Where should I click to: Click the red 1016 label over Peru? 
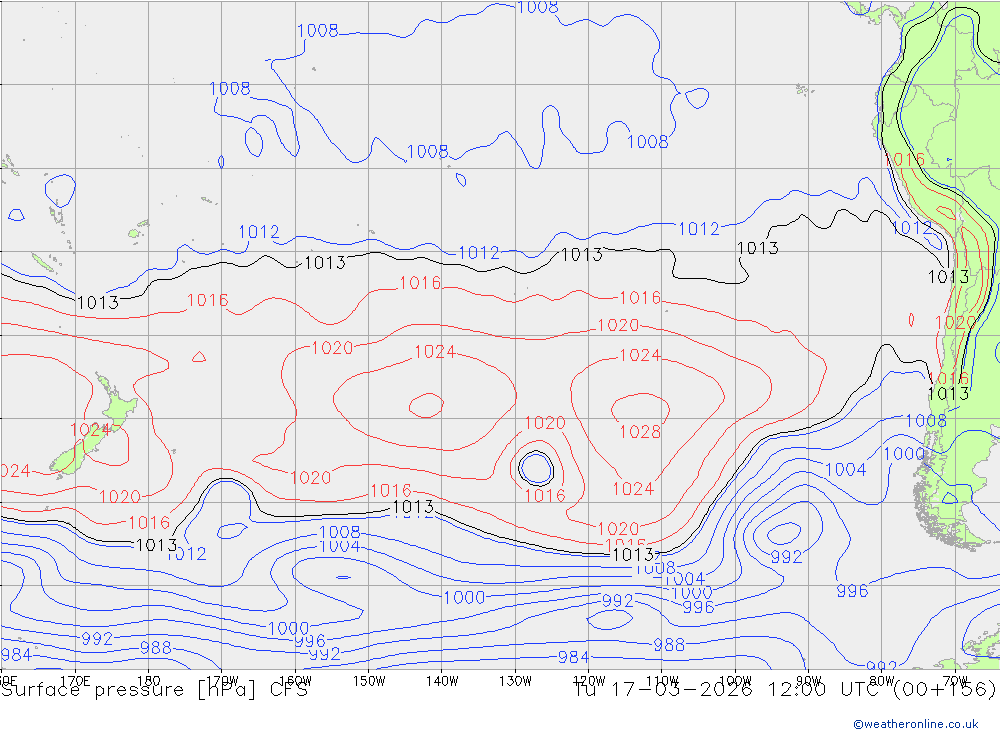click(x=904, y=159)
